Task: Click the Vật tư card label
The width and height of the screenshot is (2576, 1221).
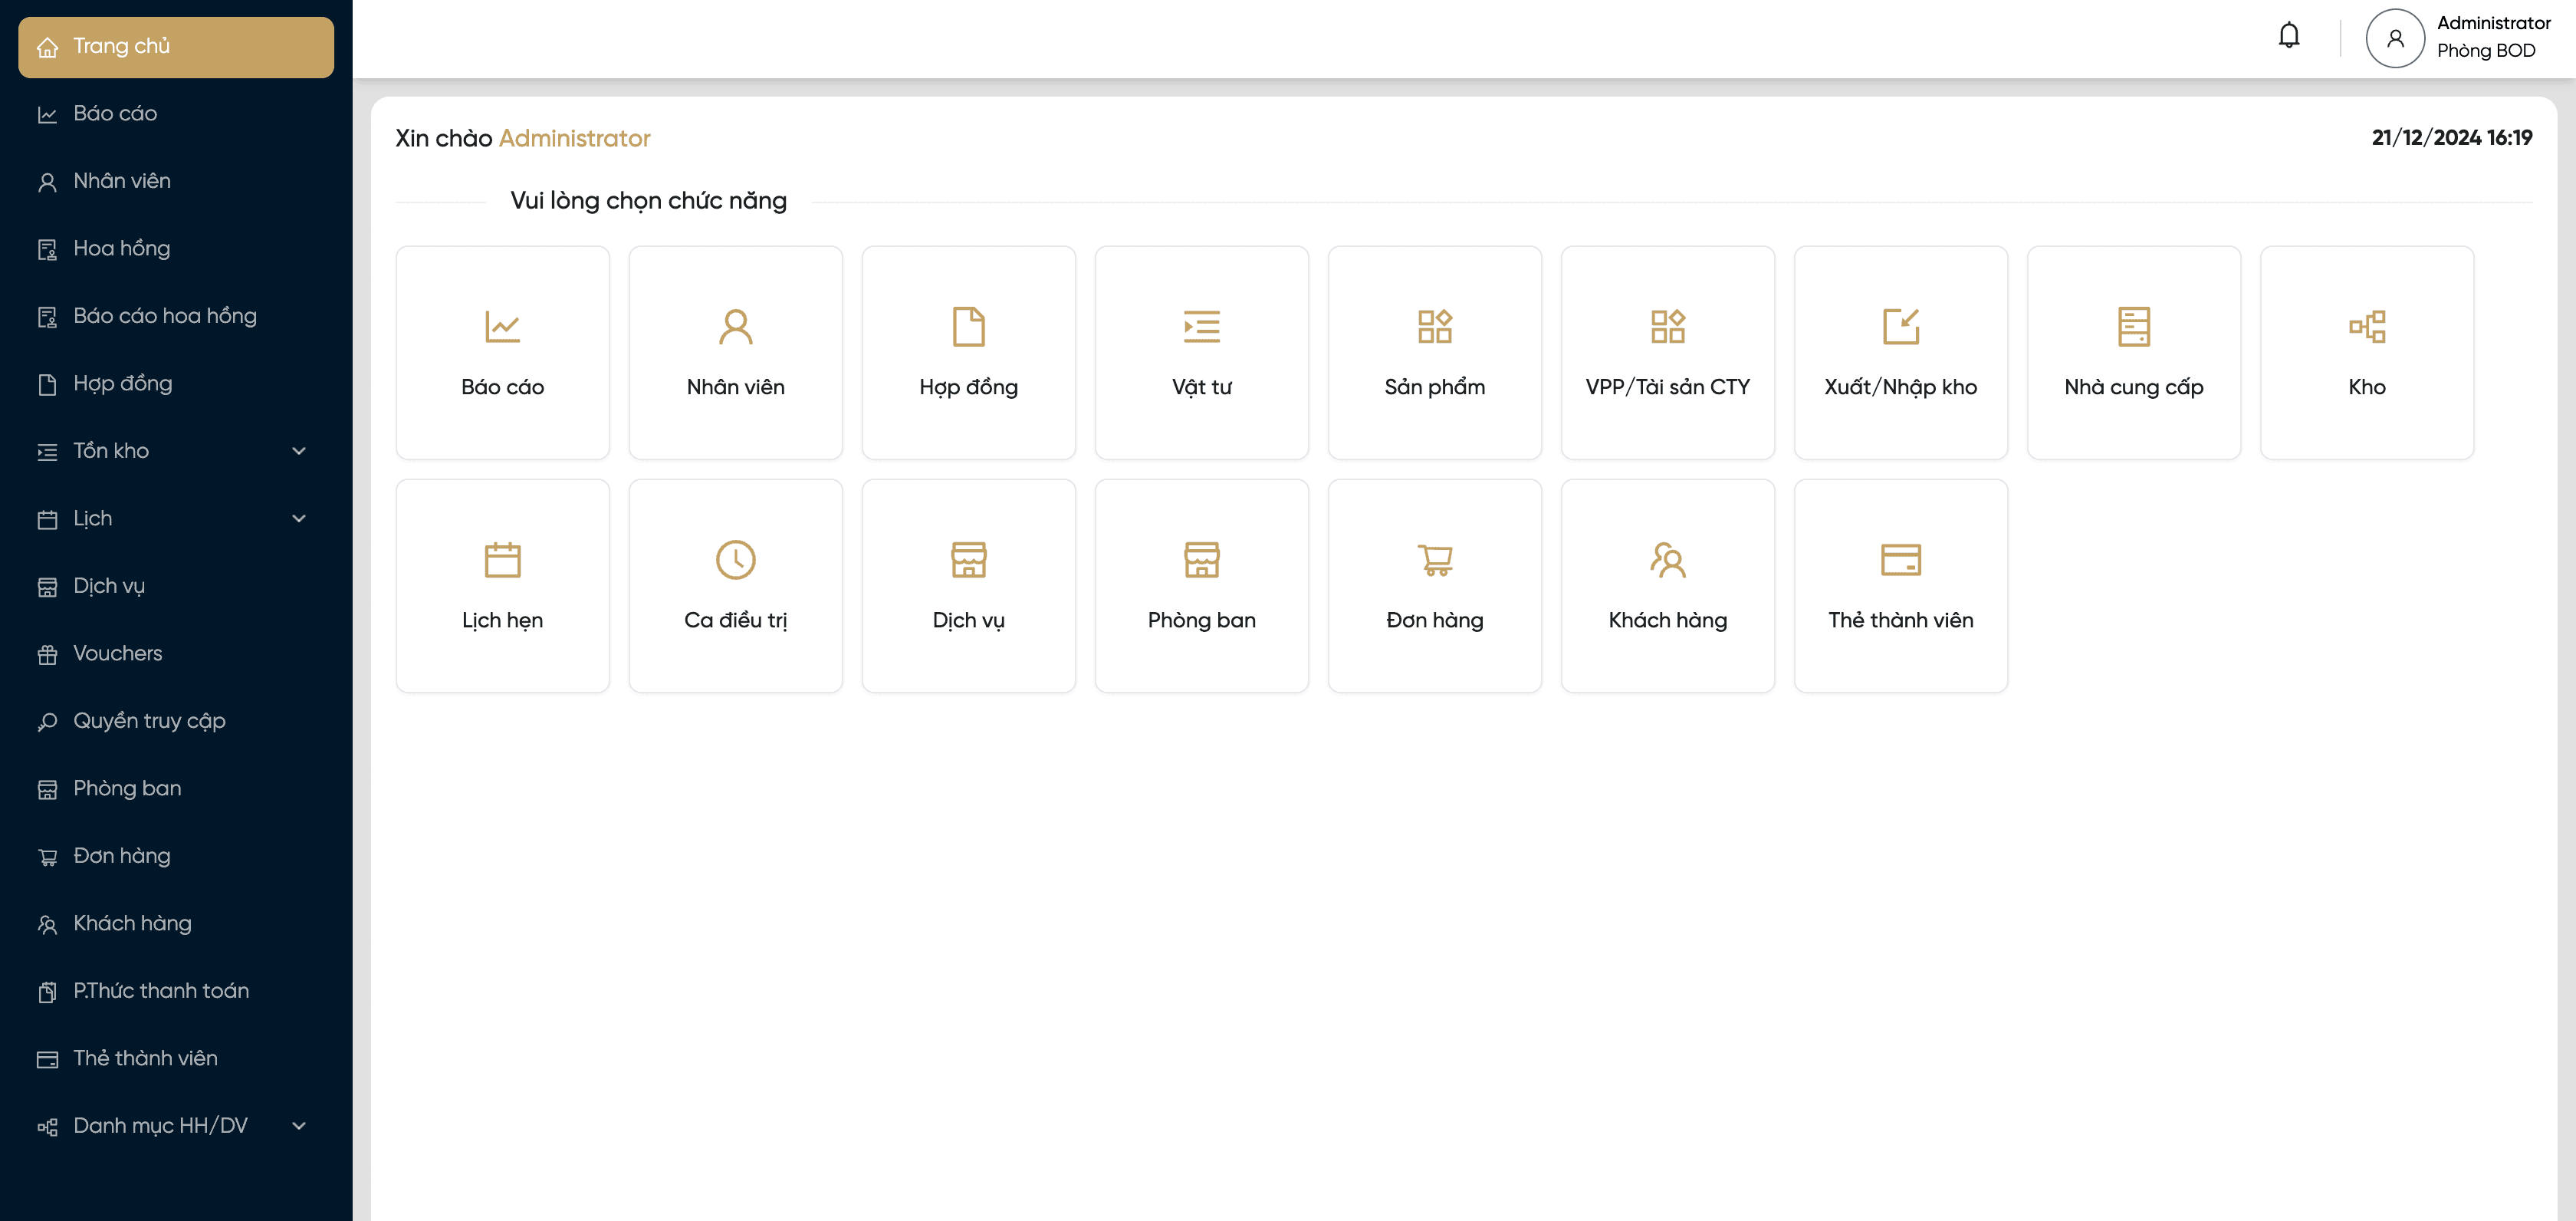Action: point(1201,388)
